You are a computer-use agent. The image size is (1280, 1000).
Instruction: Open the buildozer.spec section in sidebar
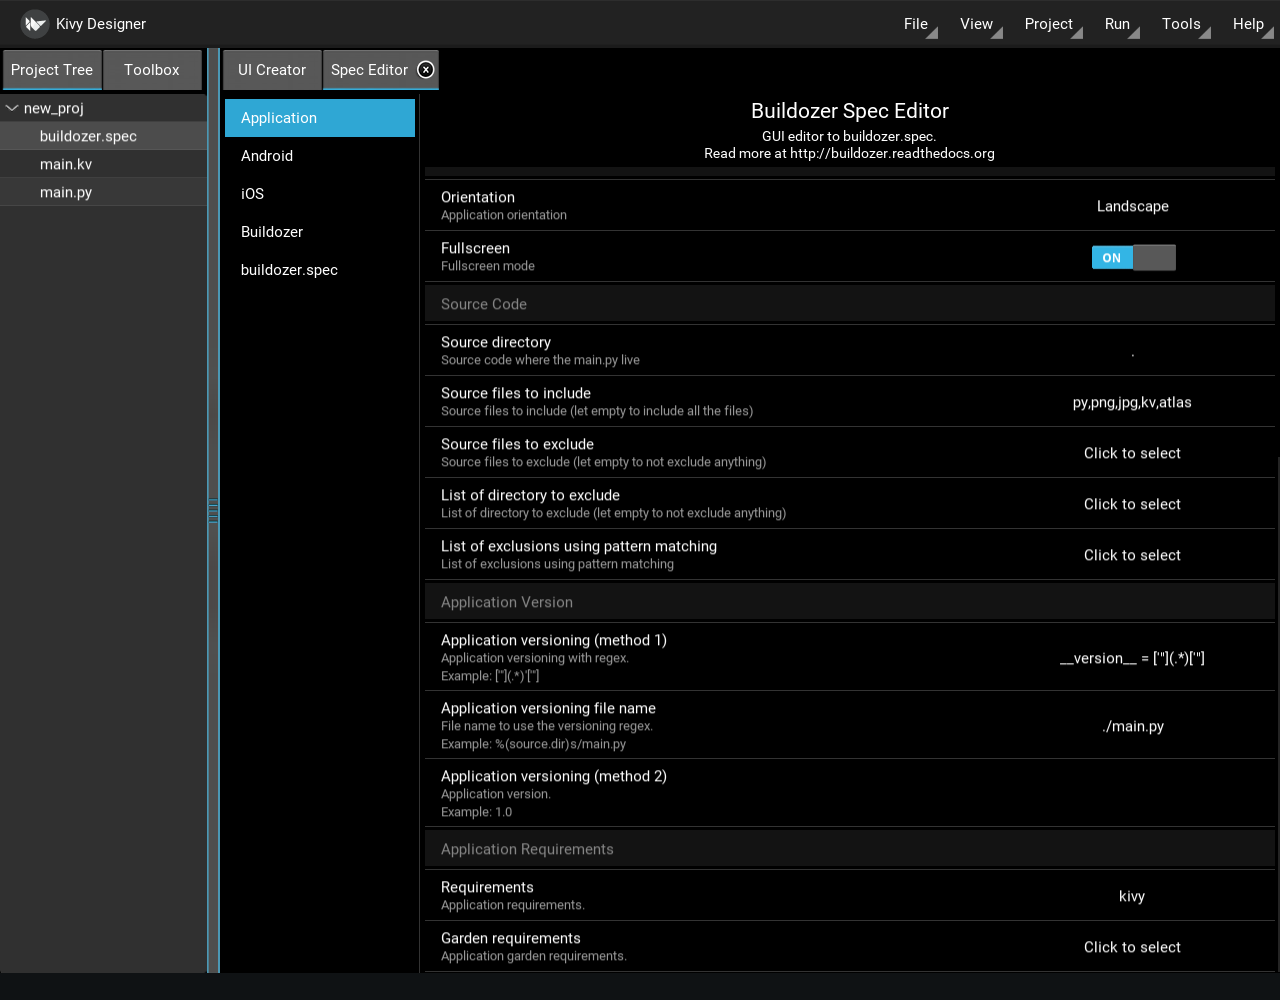pos(320,270)
